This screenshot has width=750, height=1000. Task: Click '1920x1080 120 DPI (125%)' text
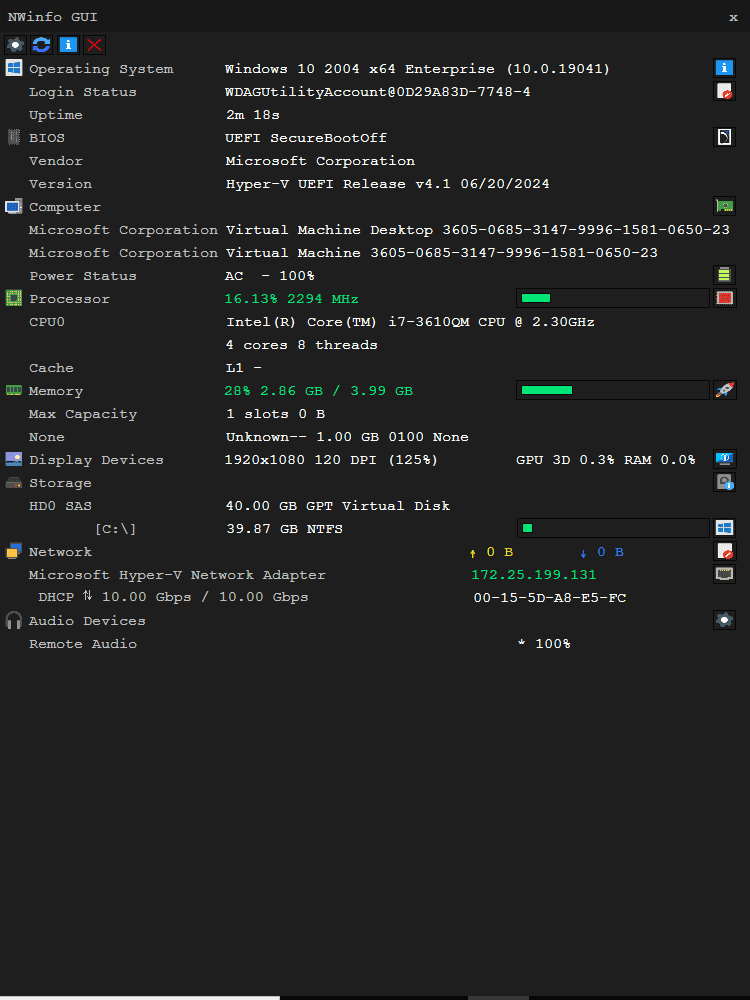(332, 459)
